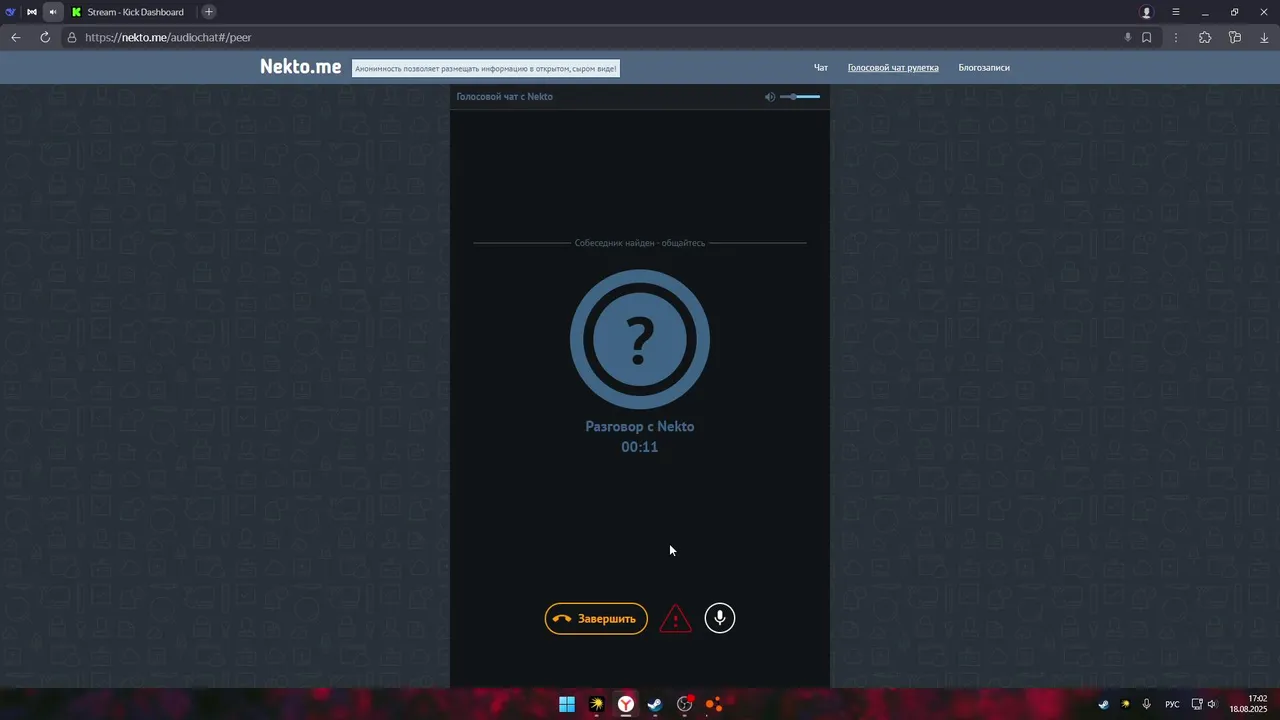Screen dimensions: 1280x720
Task: Report the peer with red warning triangle
Action: click(x=676, y=619)
